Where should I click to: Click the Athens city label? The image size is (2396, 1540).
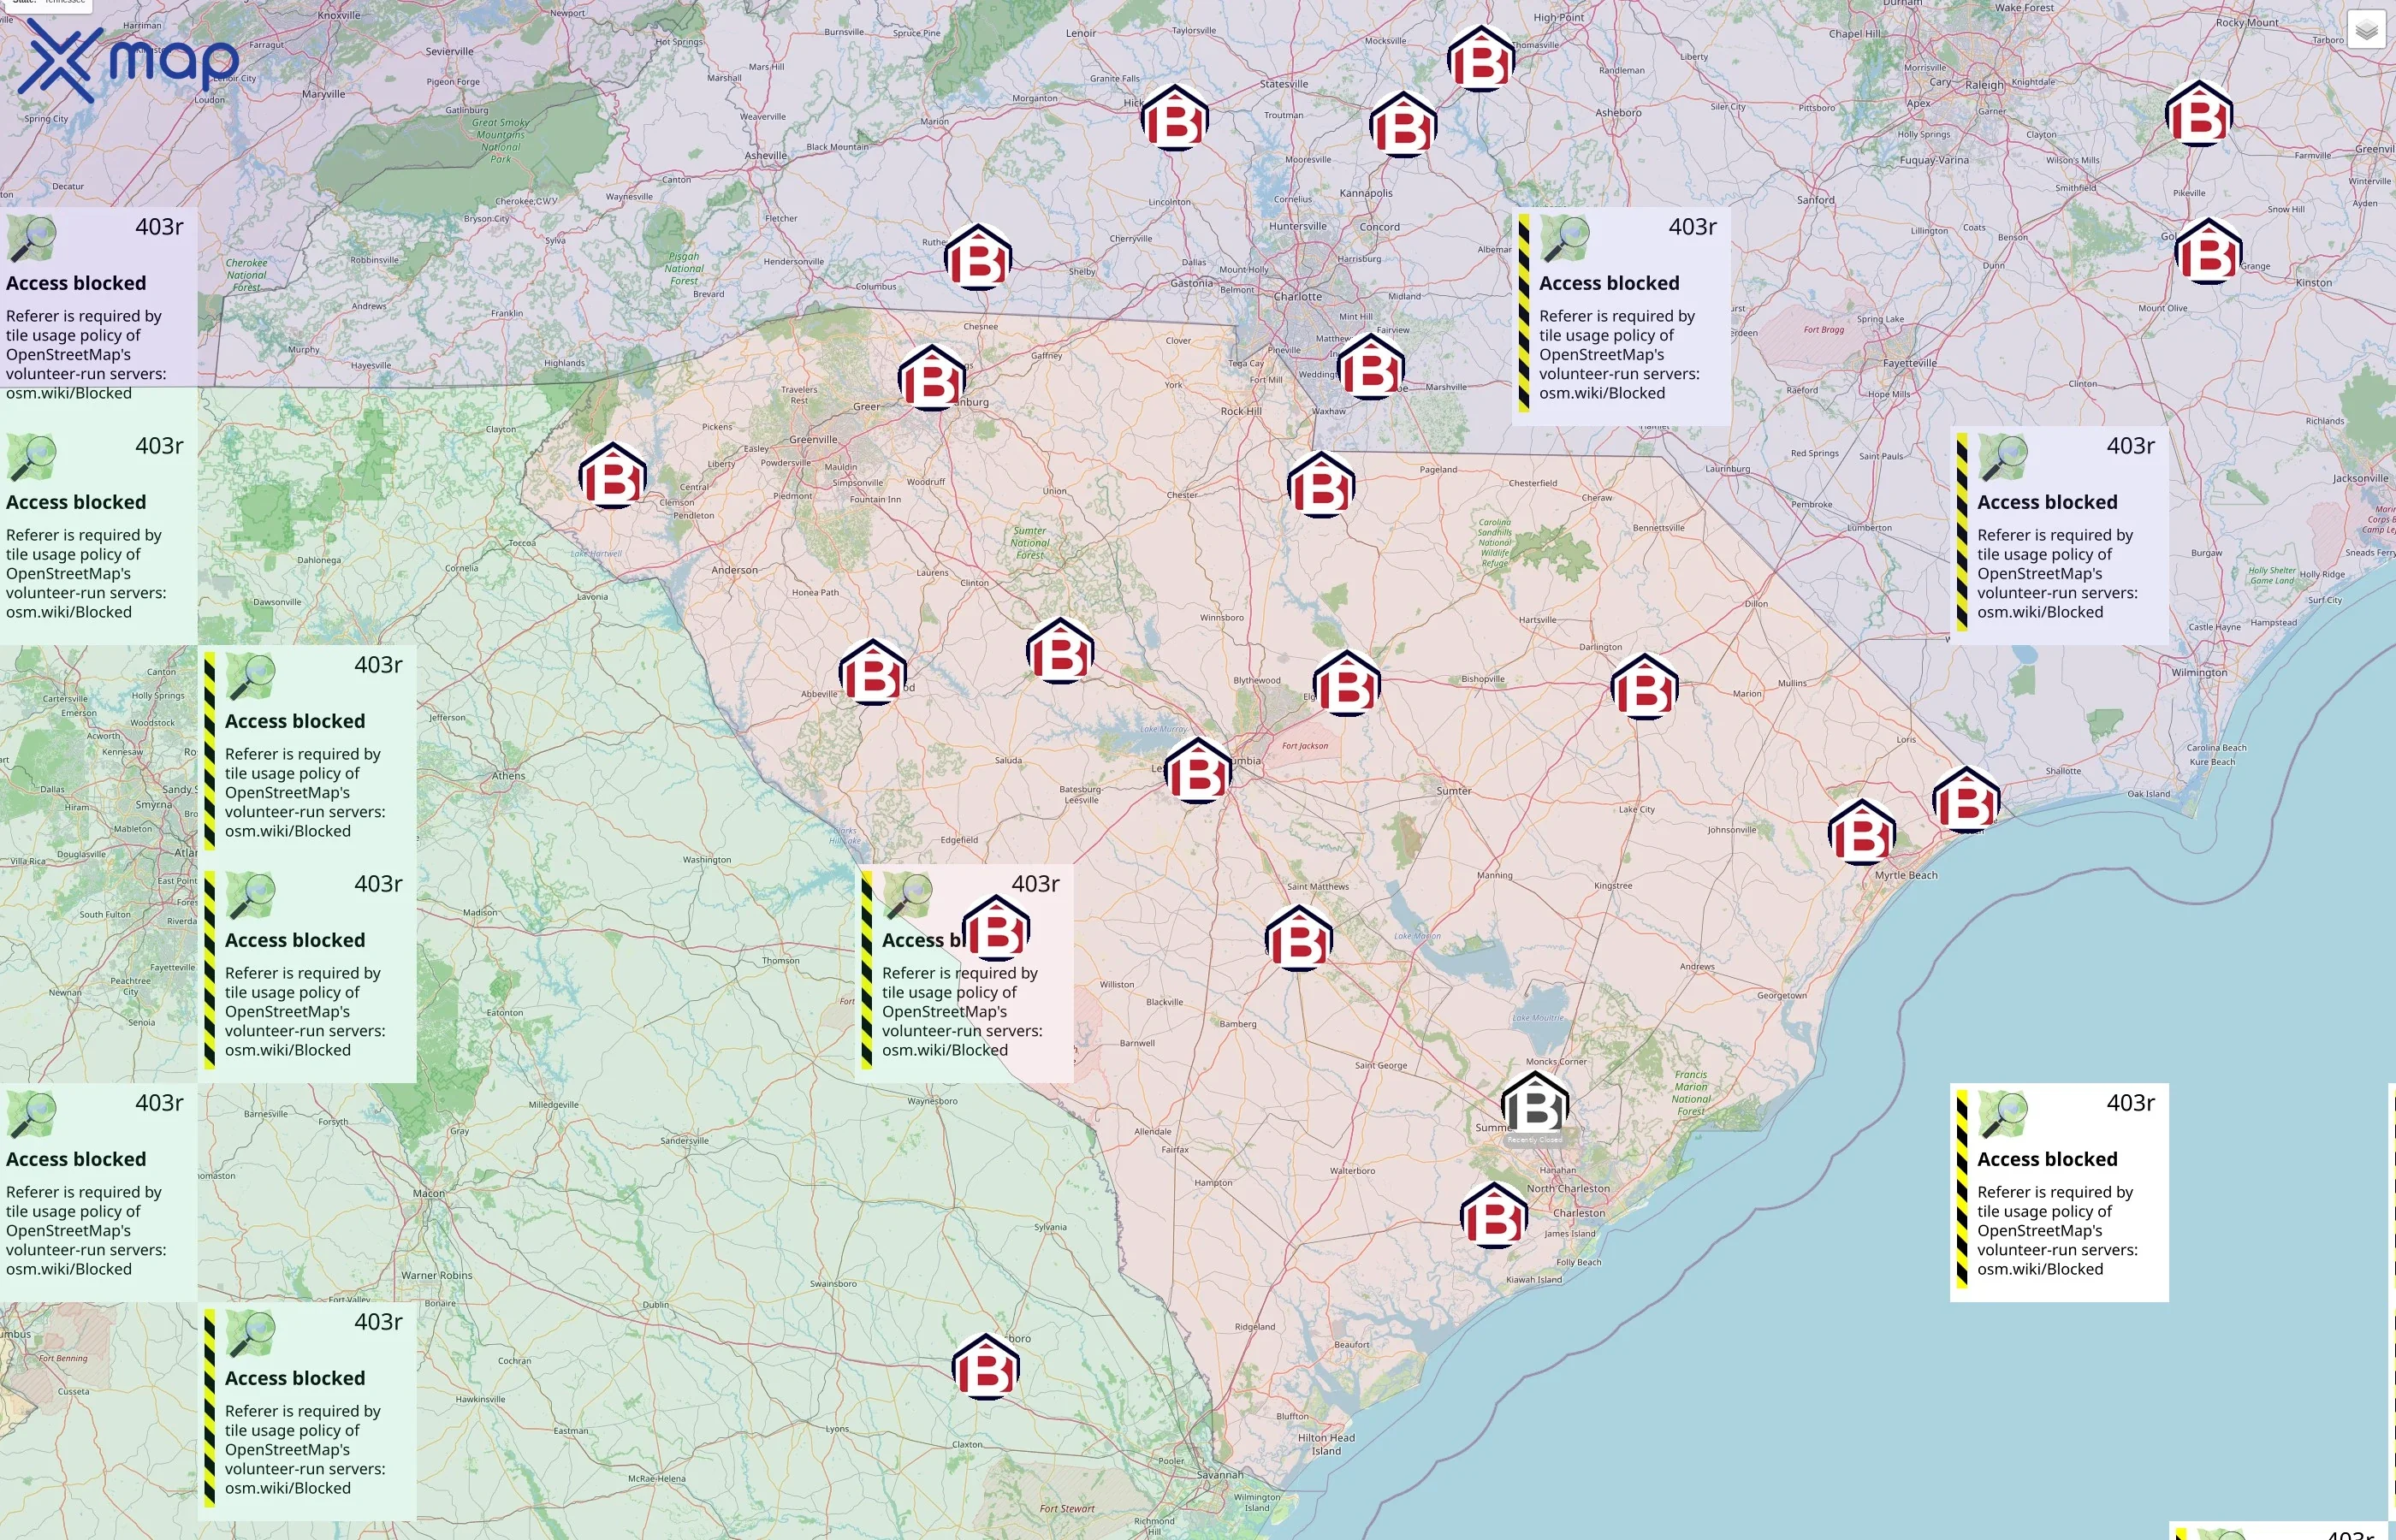[x=508, y=776]
